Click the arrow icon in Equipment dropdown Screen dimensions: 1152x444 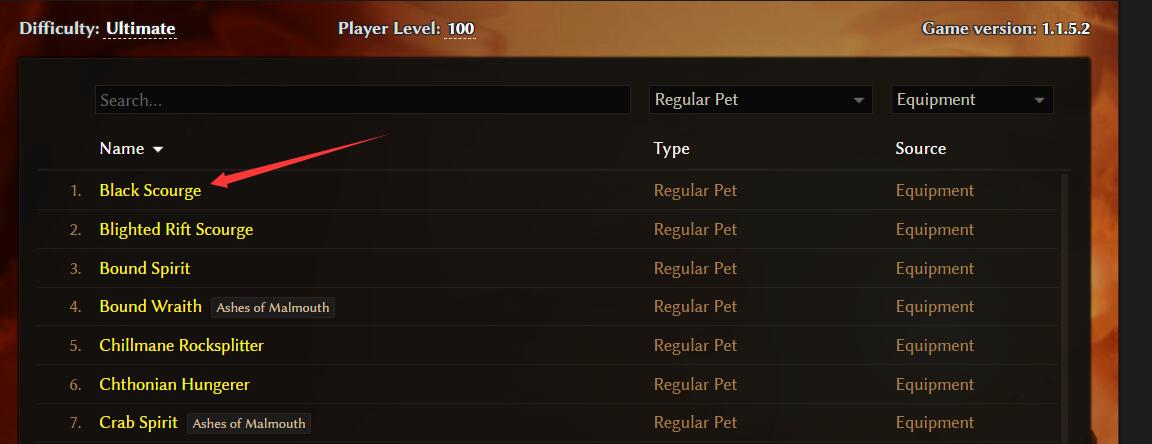(x=1039, y=101)
